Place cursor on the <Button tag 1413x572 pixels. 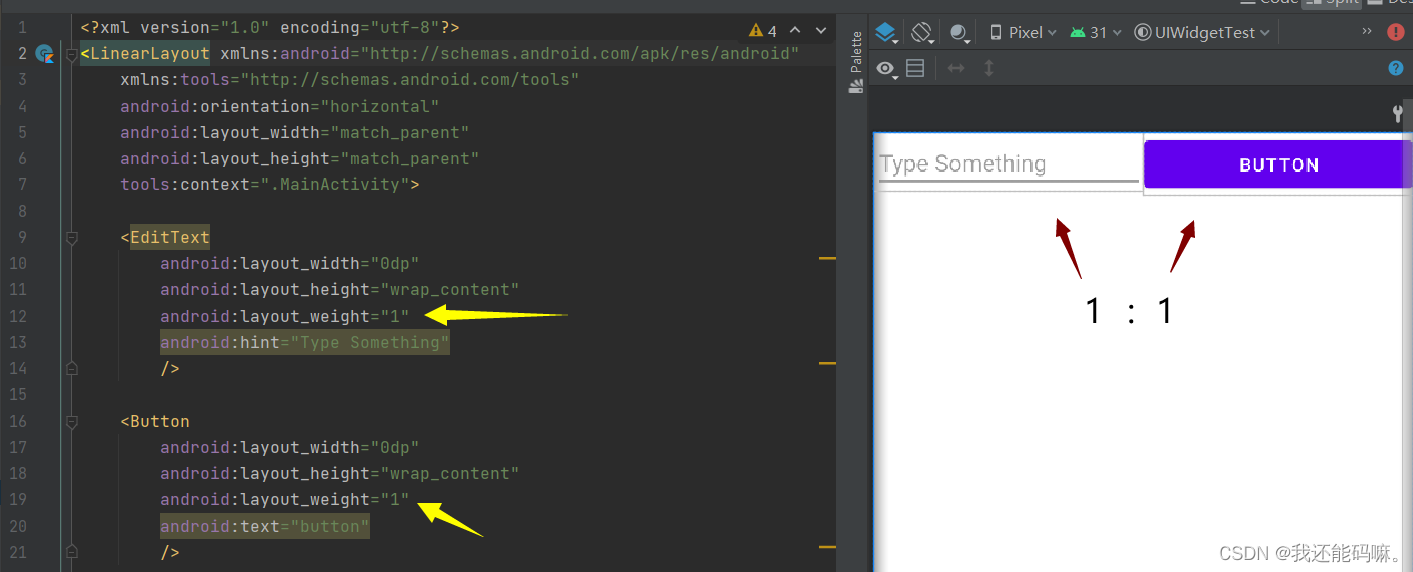click(x=155, y=421)
